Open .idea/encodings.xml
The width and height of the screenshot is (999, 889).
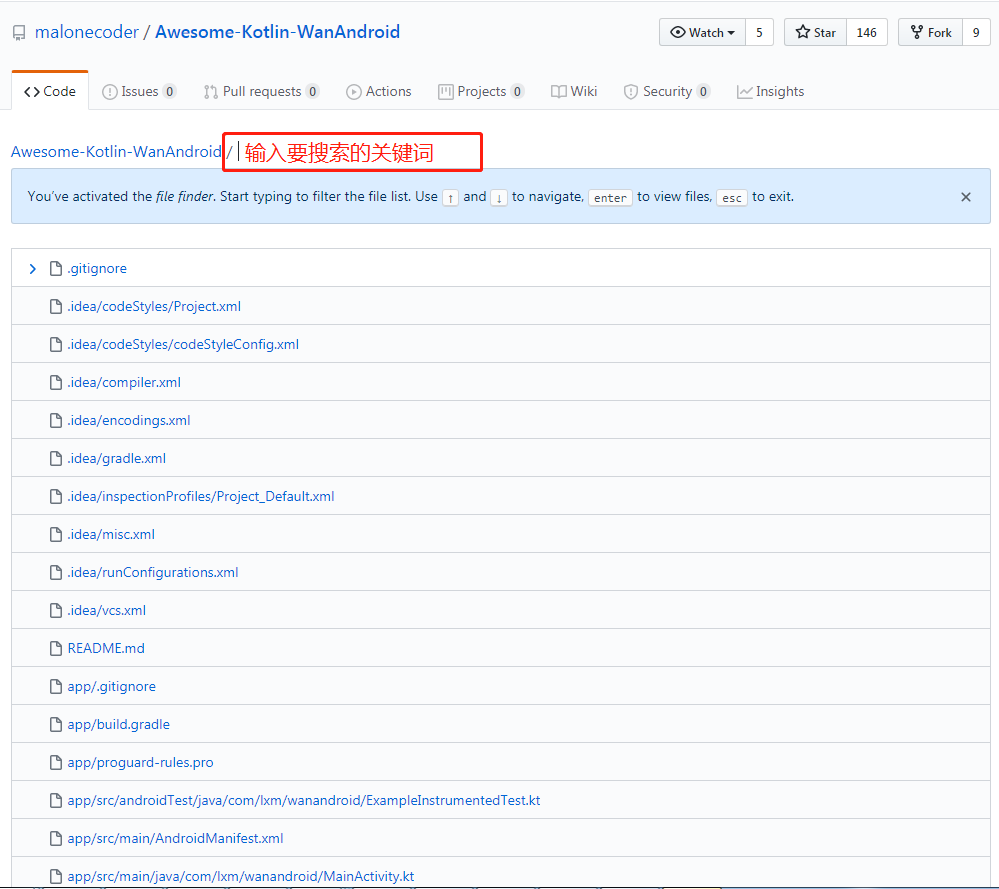pyautogui.click(x=129, y=421)
